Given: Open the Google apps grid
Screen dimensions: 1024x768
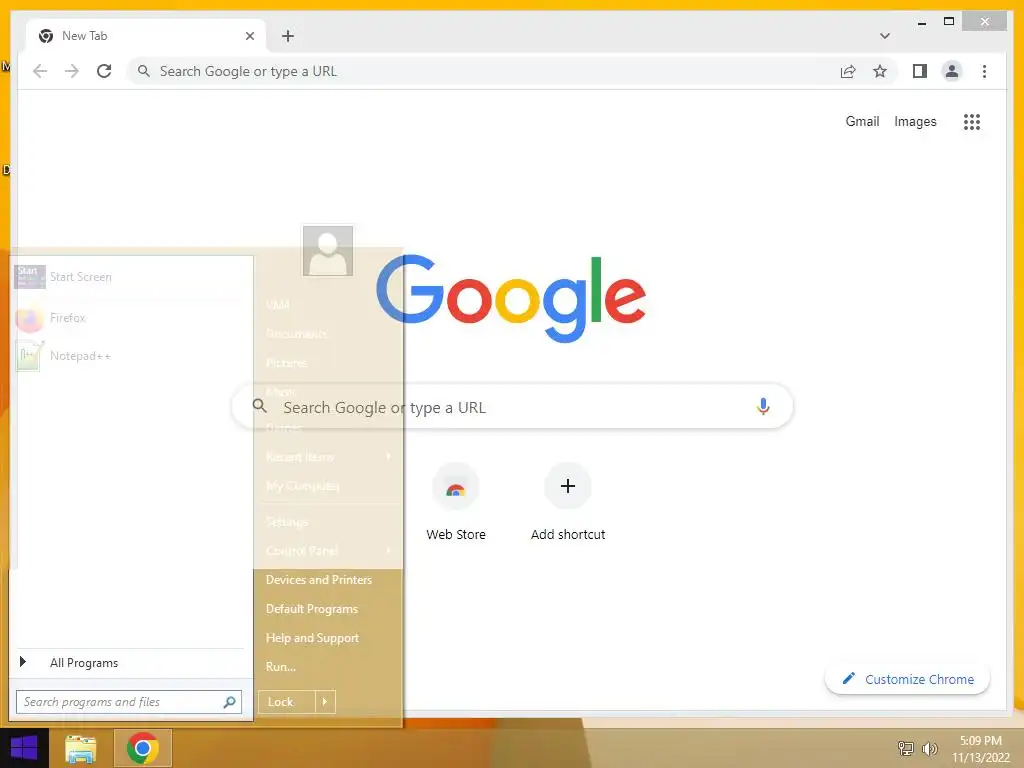Looking at the screenshot, I should (972, 121).
